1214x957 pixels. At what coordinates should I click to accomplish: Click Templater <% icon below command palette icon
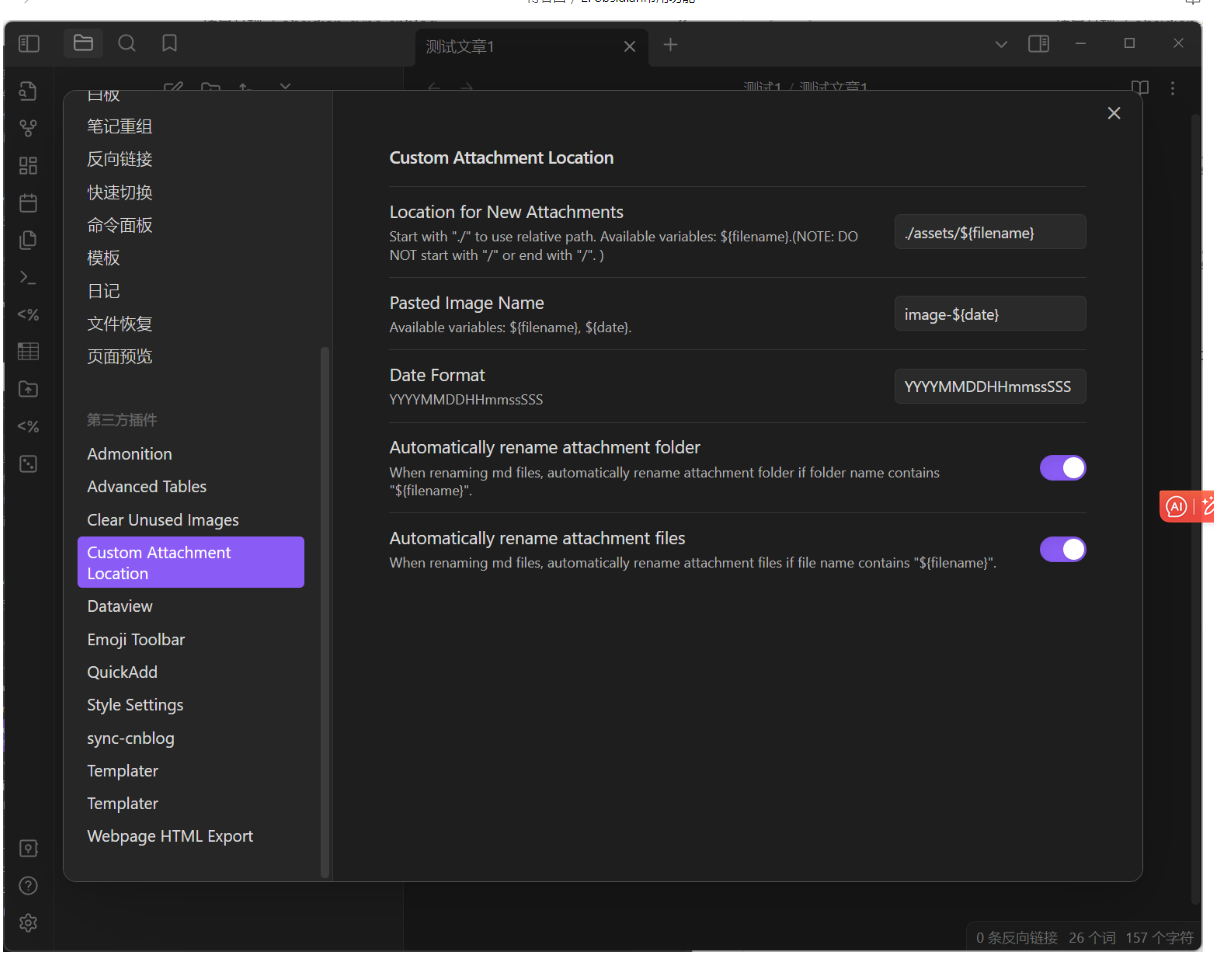pyautogui.click(x=28, y=314)
